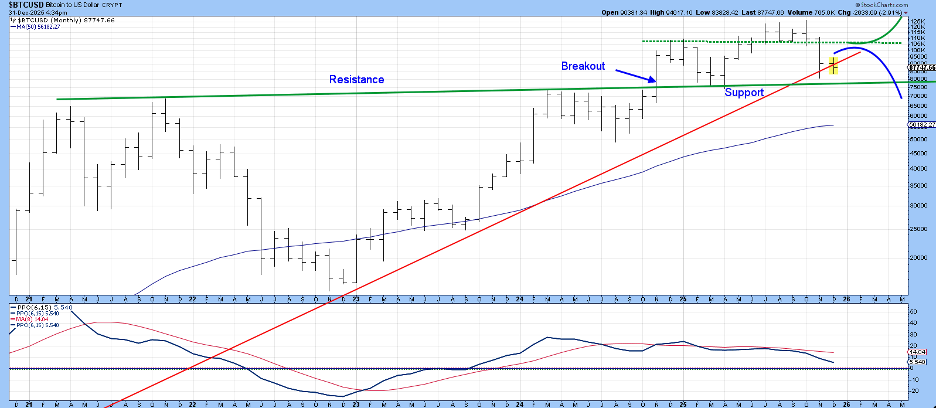The image size is (936, 408).
Task: Click the MA(30) legend line marker
Action: pyautogui.click(x=12, y=27)
